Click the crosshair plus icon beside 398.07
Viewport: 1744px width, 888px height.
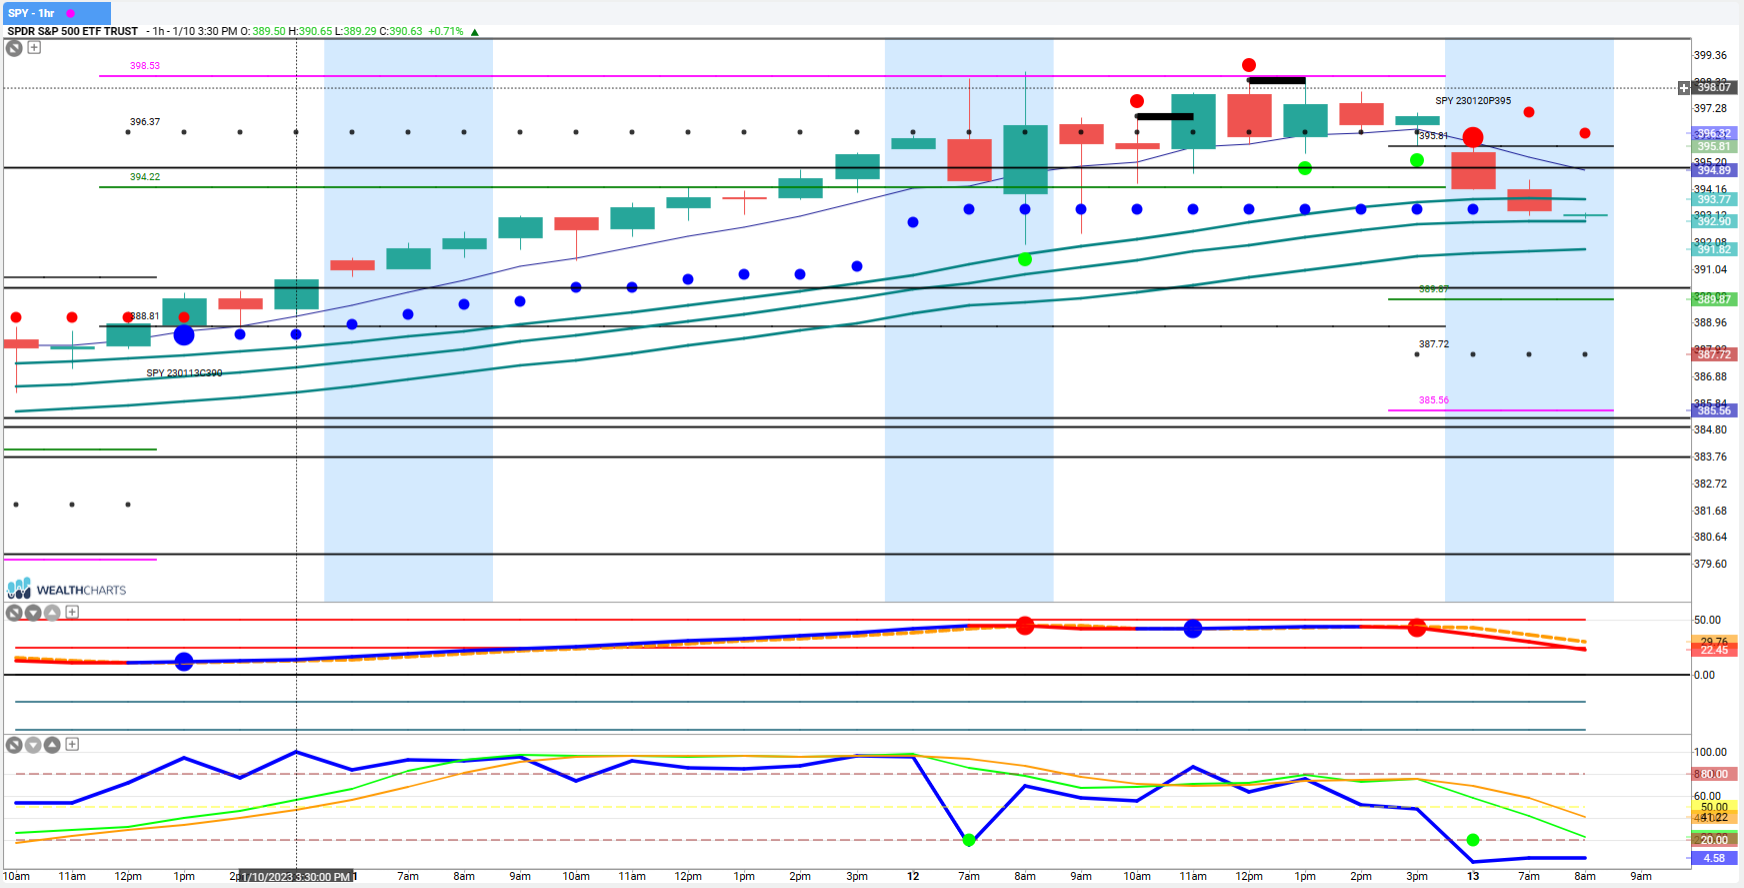[x=1684, y=88]
